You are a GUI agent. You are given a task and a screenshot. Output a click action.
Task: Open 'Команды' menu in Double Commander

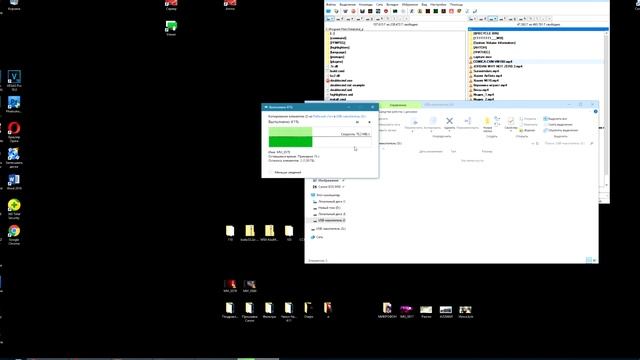(x=366, y=4)
